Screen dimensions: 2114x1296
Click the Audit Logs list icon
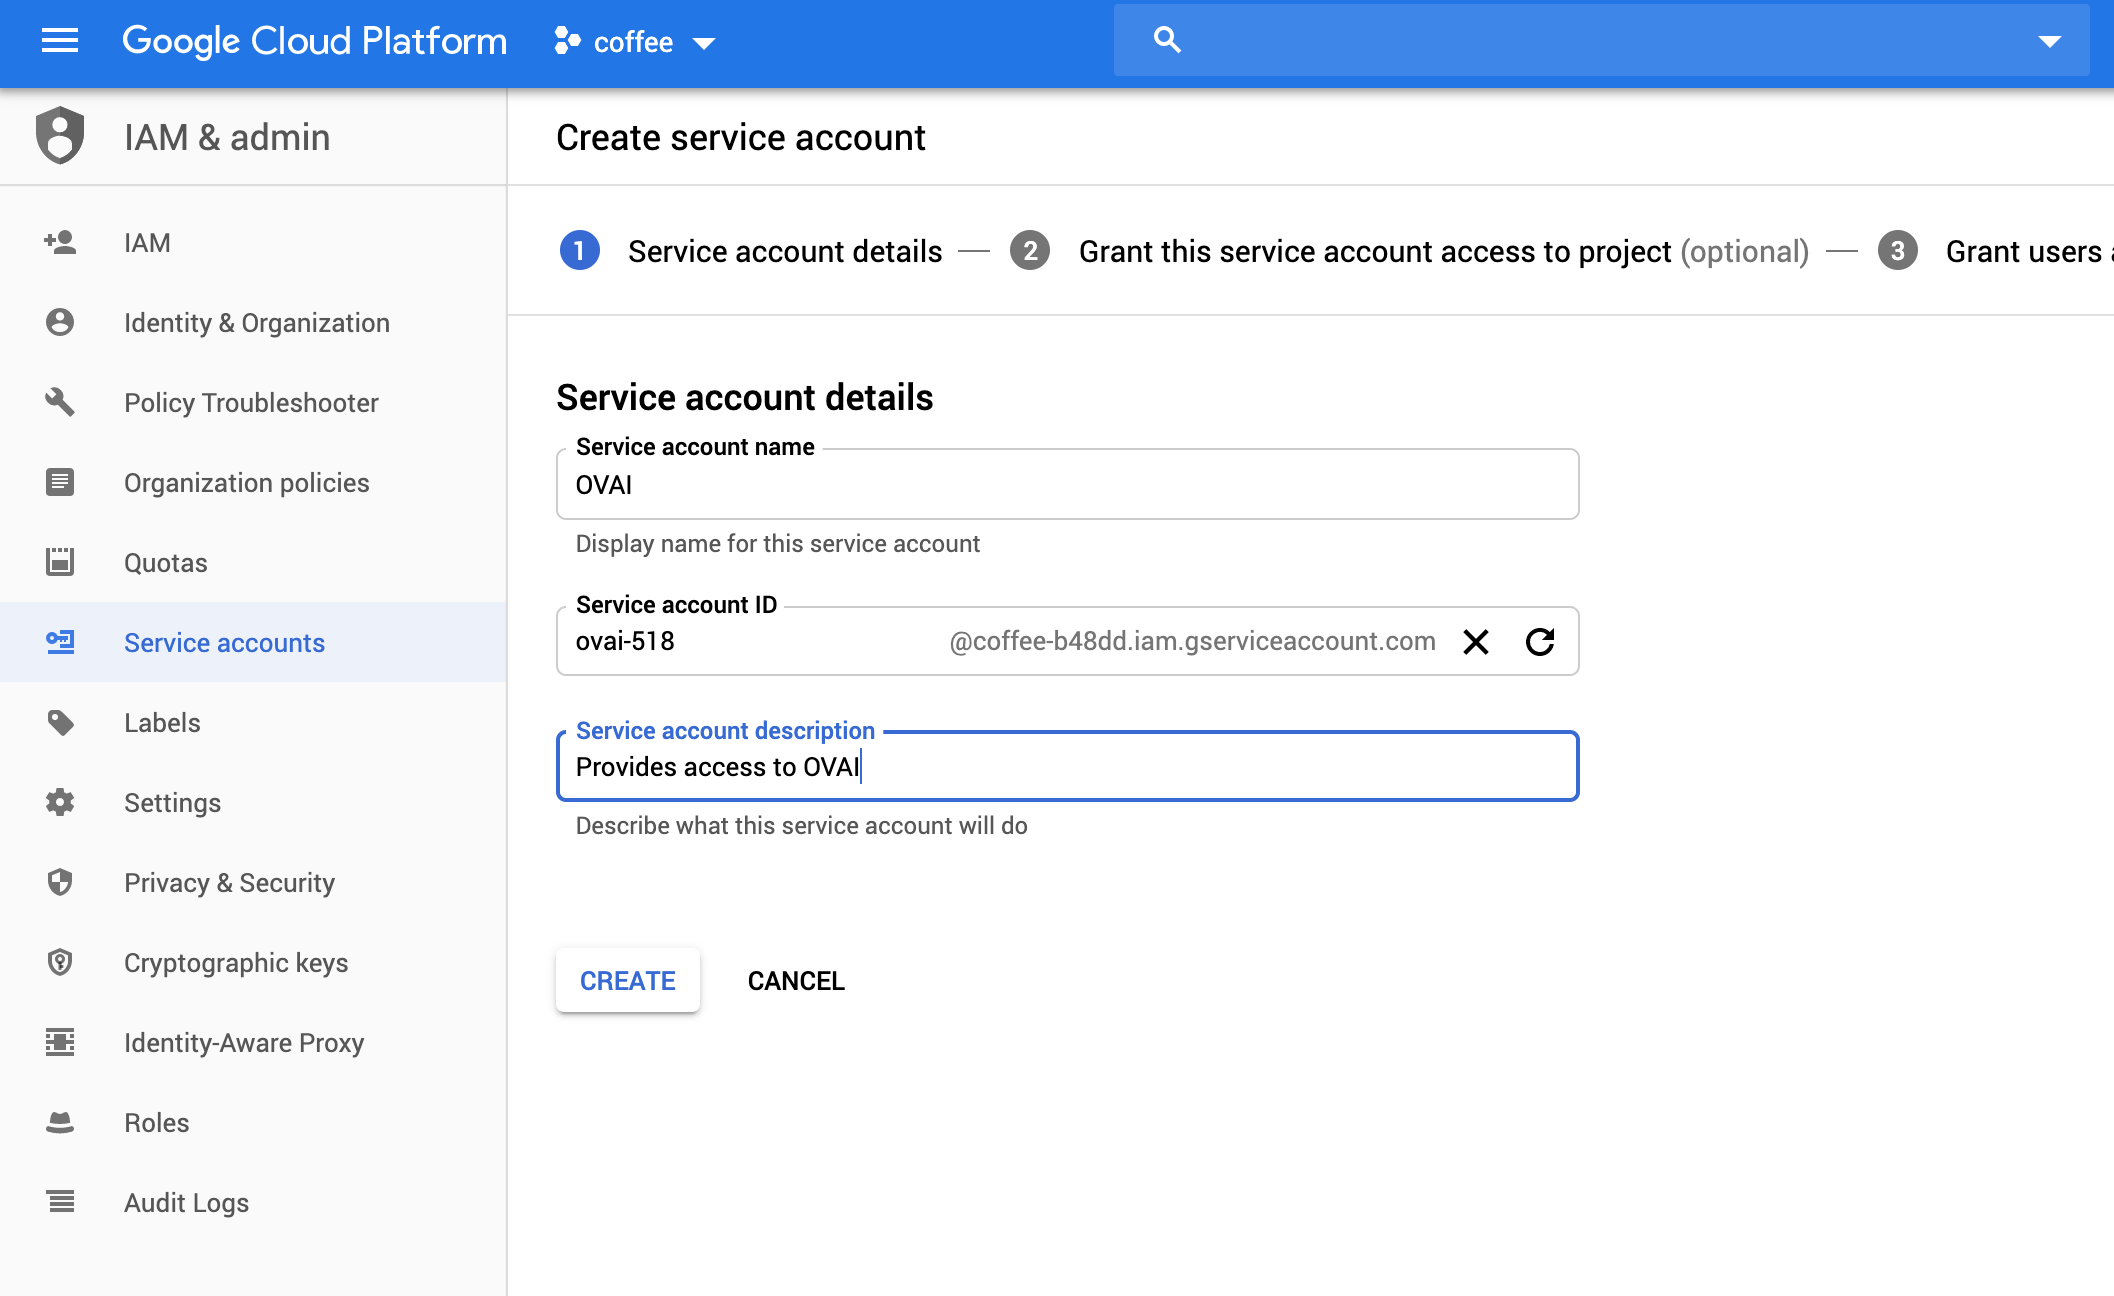60,1202
